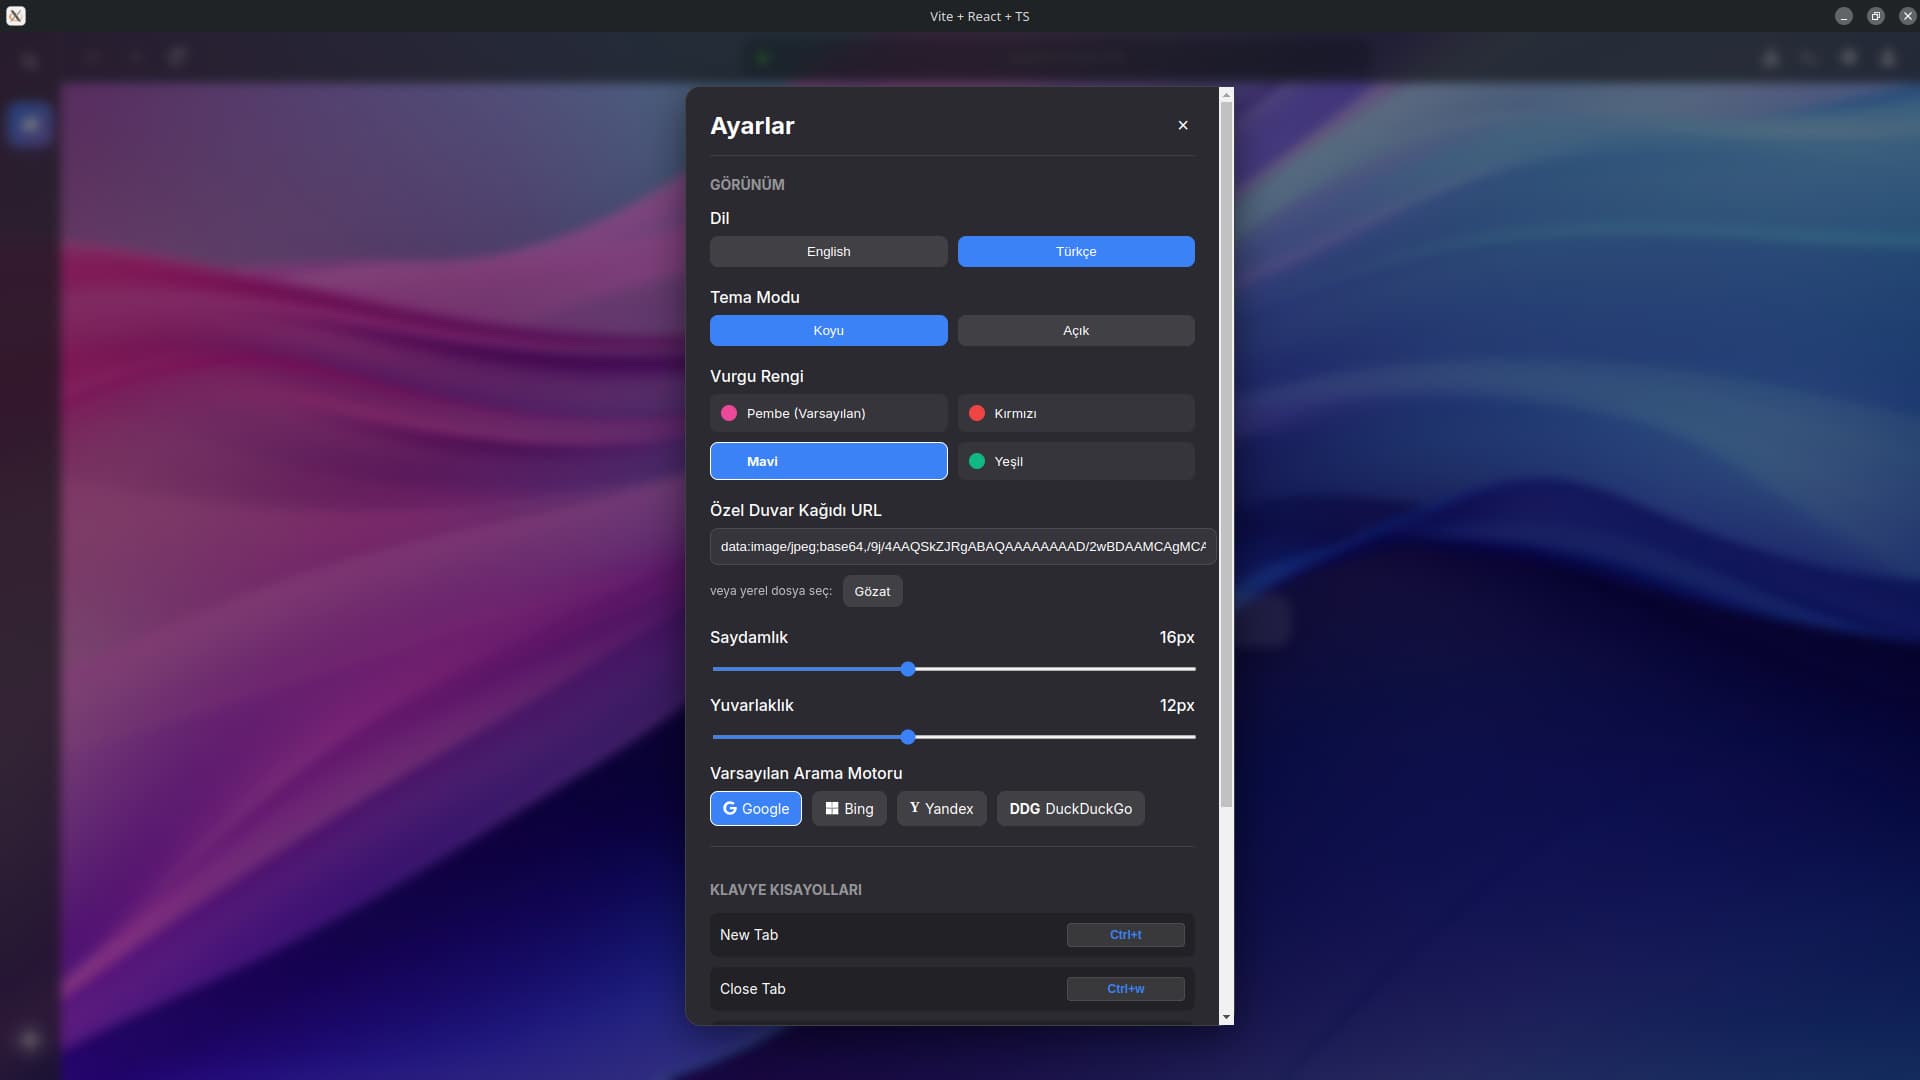Select the Mavi accent color option

pos(828,461)
